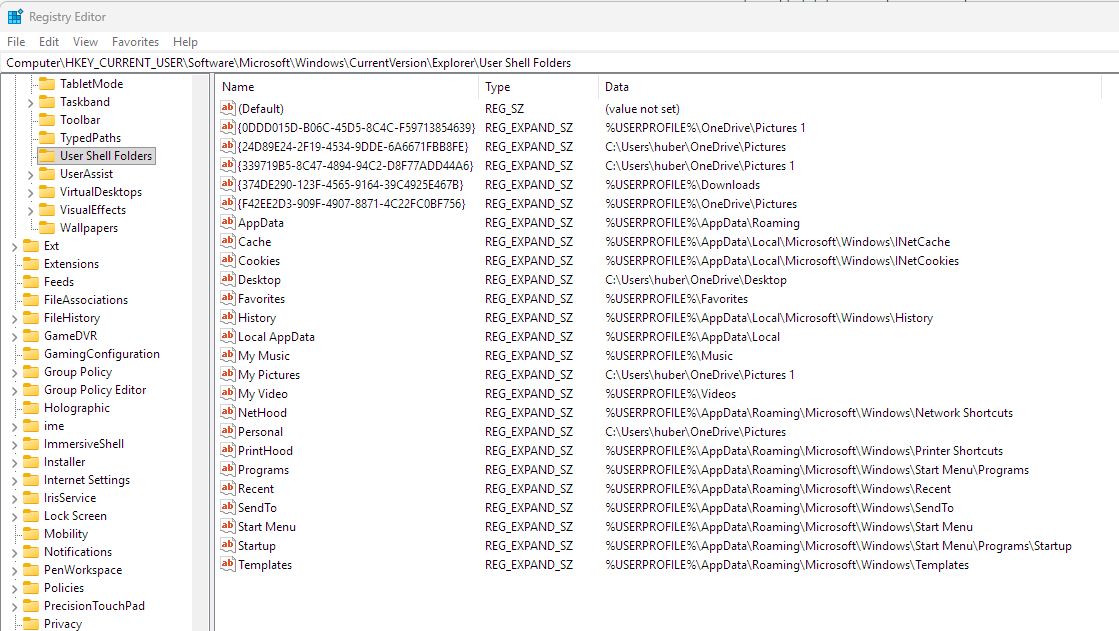Select the string icon beside Programs value
1119x631 pixels.
pos(228,469)
